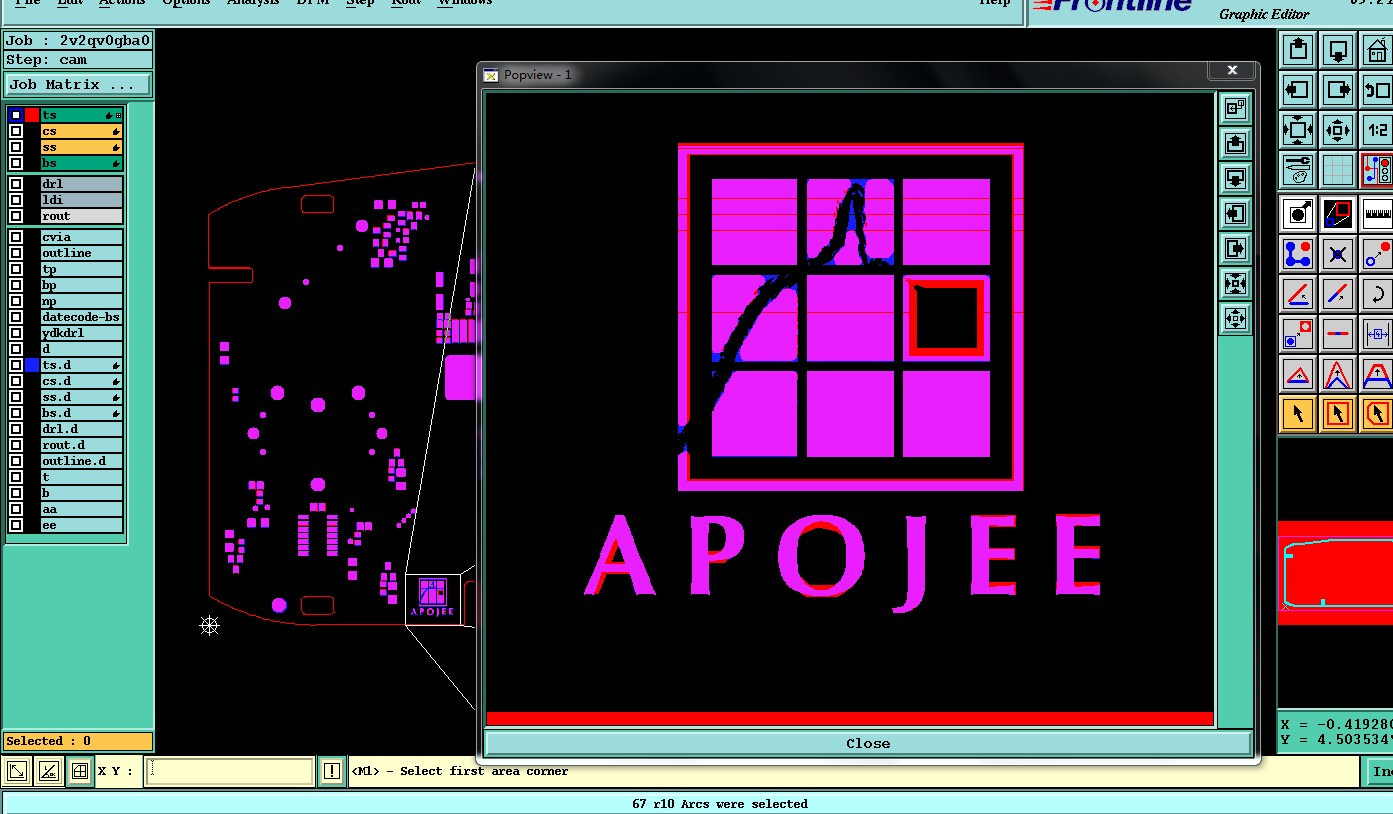The width and height of the screenshot is (1393, 814).
Task: Select the ts layer name
Action: pos(81,115)
